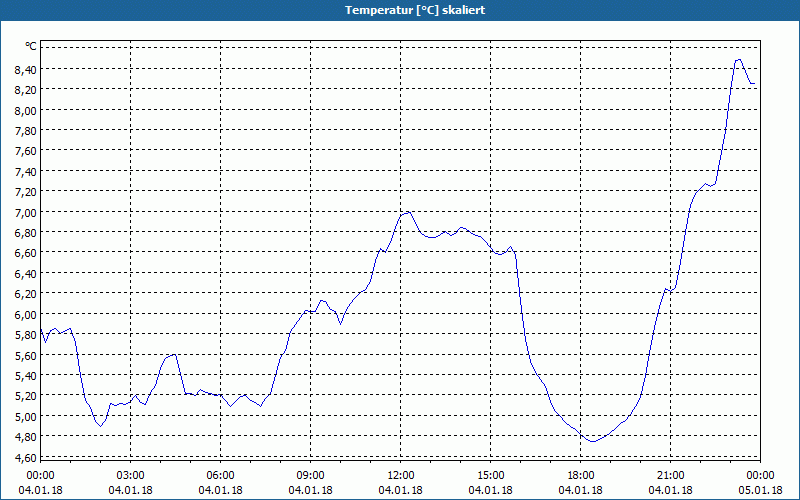Select the 8,00 y-axis label

click(26, 110)
